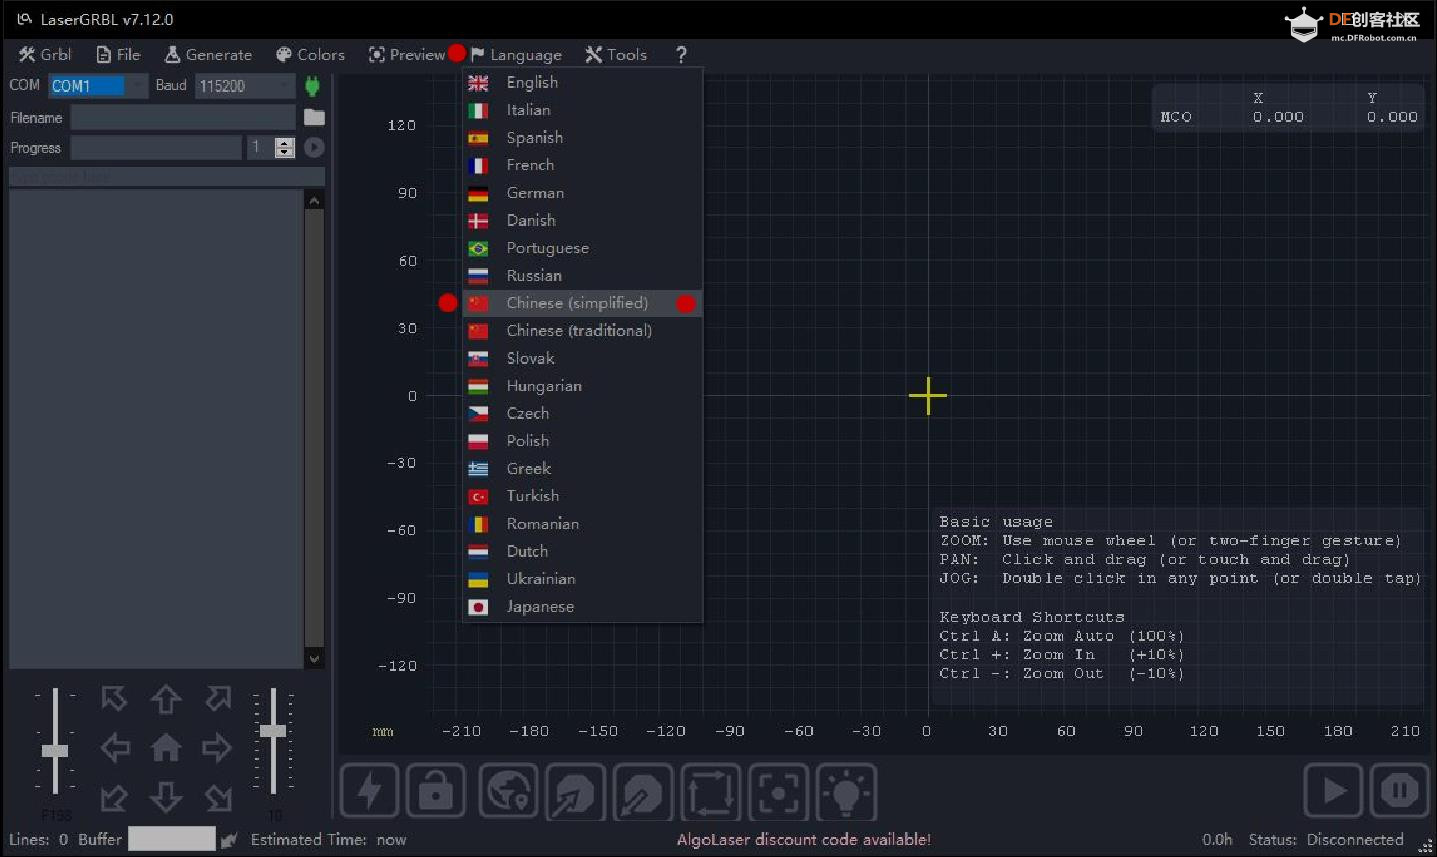Jog left with the left arrow
Viewport: 1437px width, 857px height.
click(x=115, y=747)
